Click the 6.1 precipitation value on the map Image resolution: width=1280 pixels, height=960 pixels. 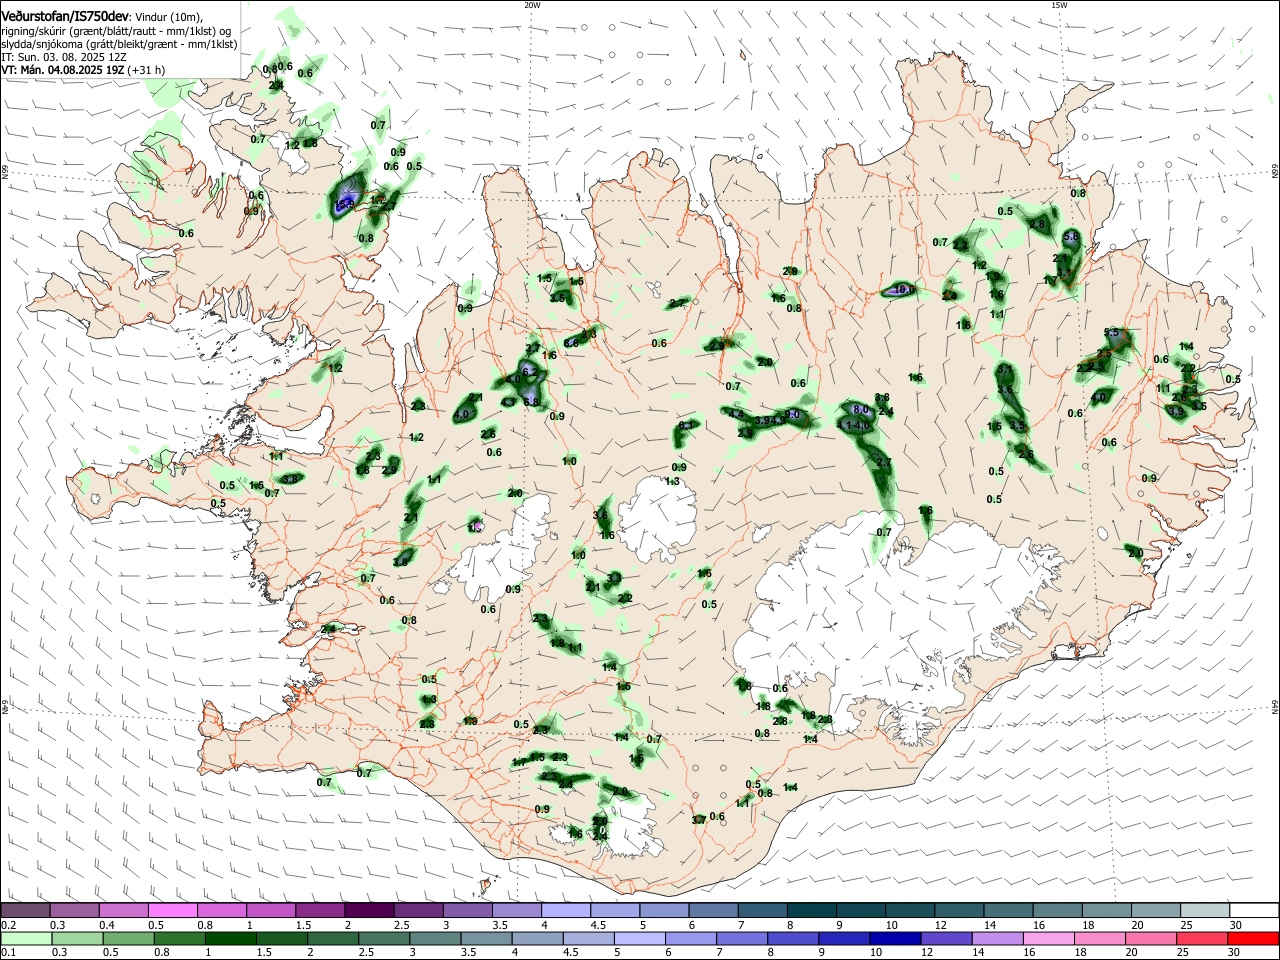pyautogui.click(x=686, y=426)
